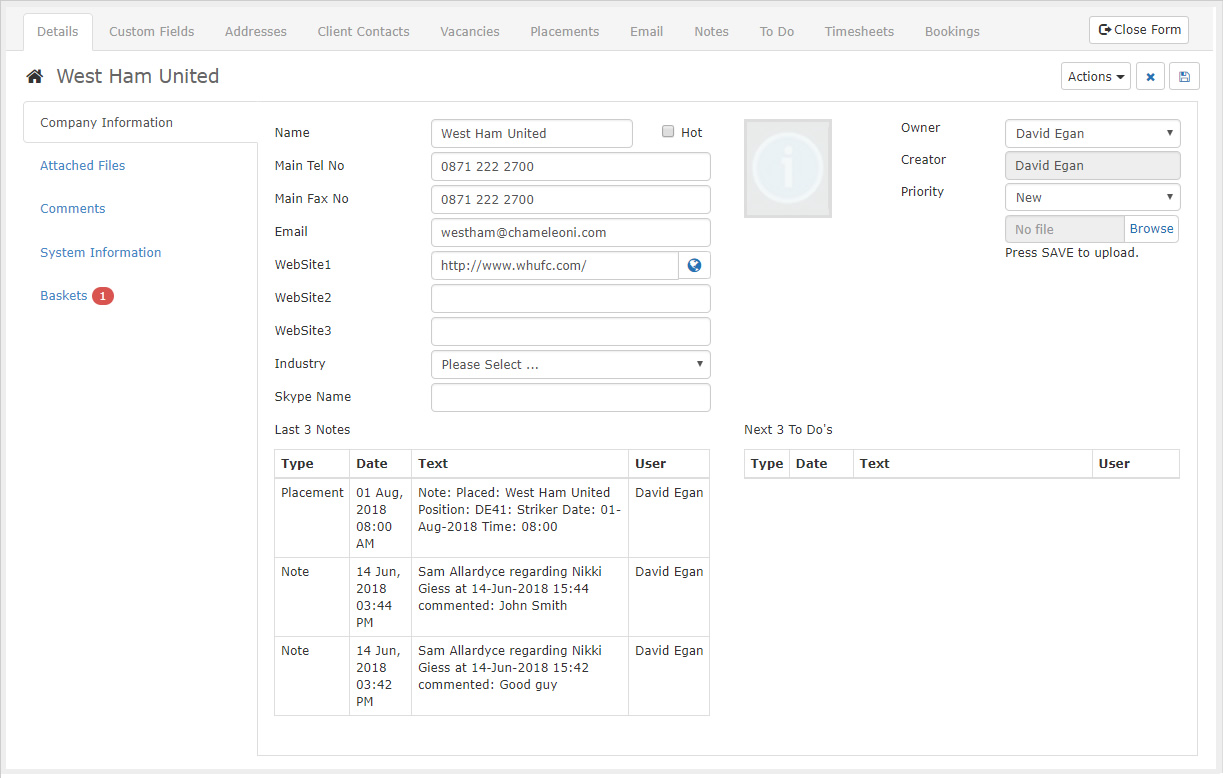
Task: Select the To Do tab
Action: (777, 32)
